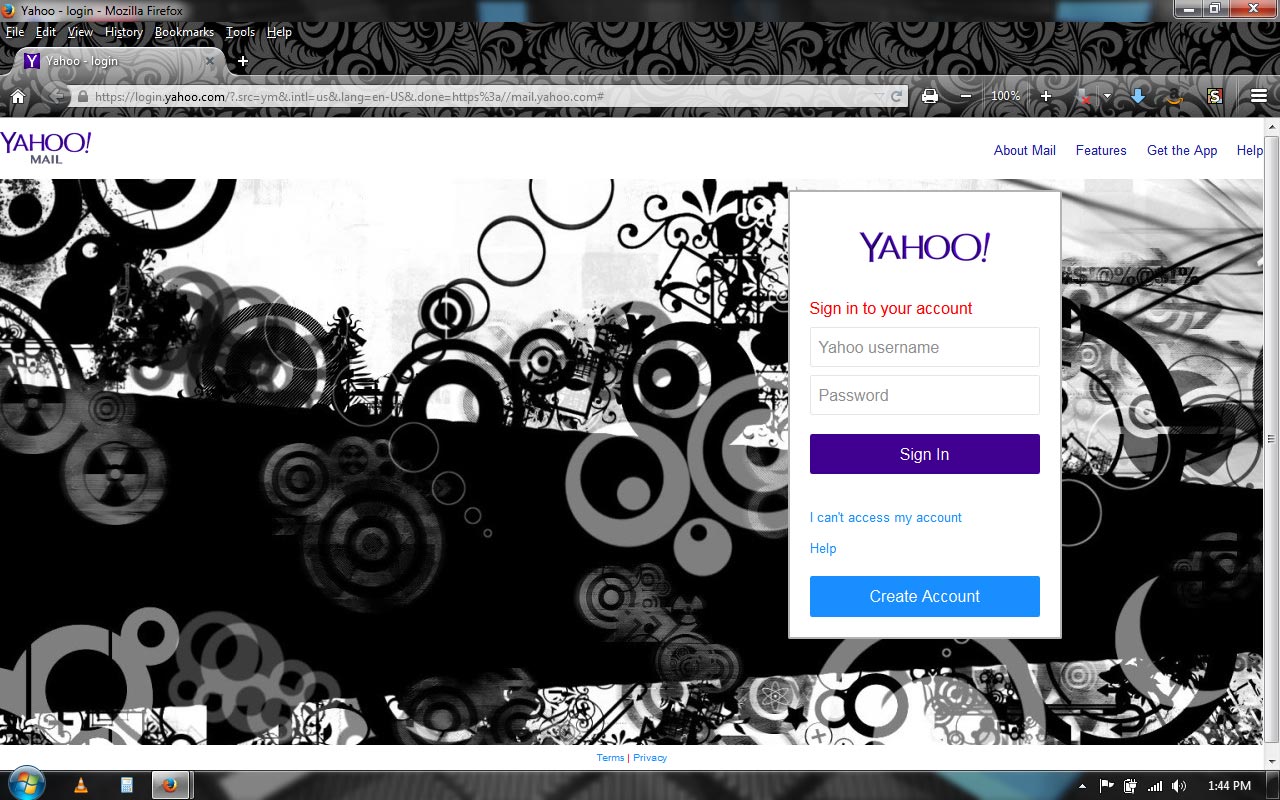
Task: Show hidden system tray icons
Action: pos(1083,786)
